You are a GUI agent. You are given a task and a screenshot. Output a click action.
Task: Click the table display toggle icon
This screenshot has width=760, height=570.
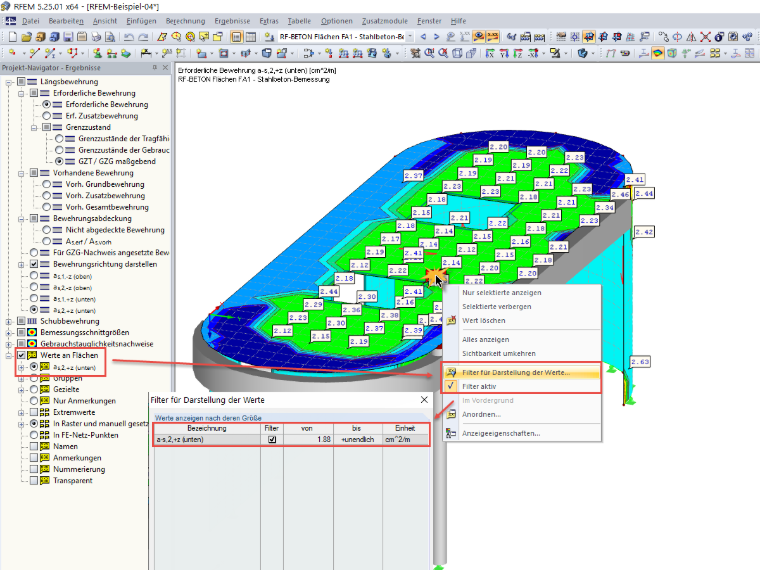pos(251,37)
